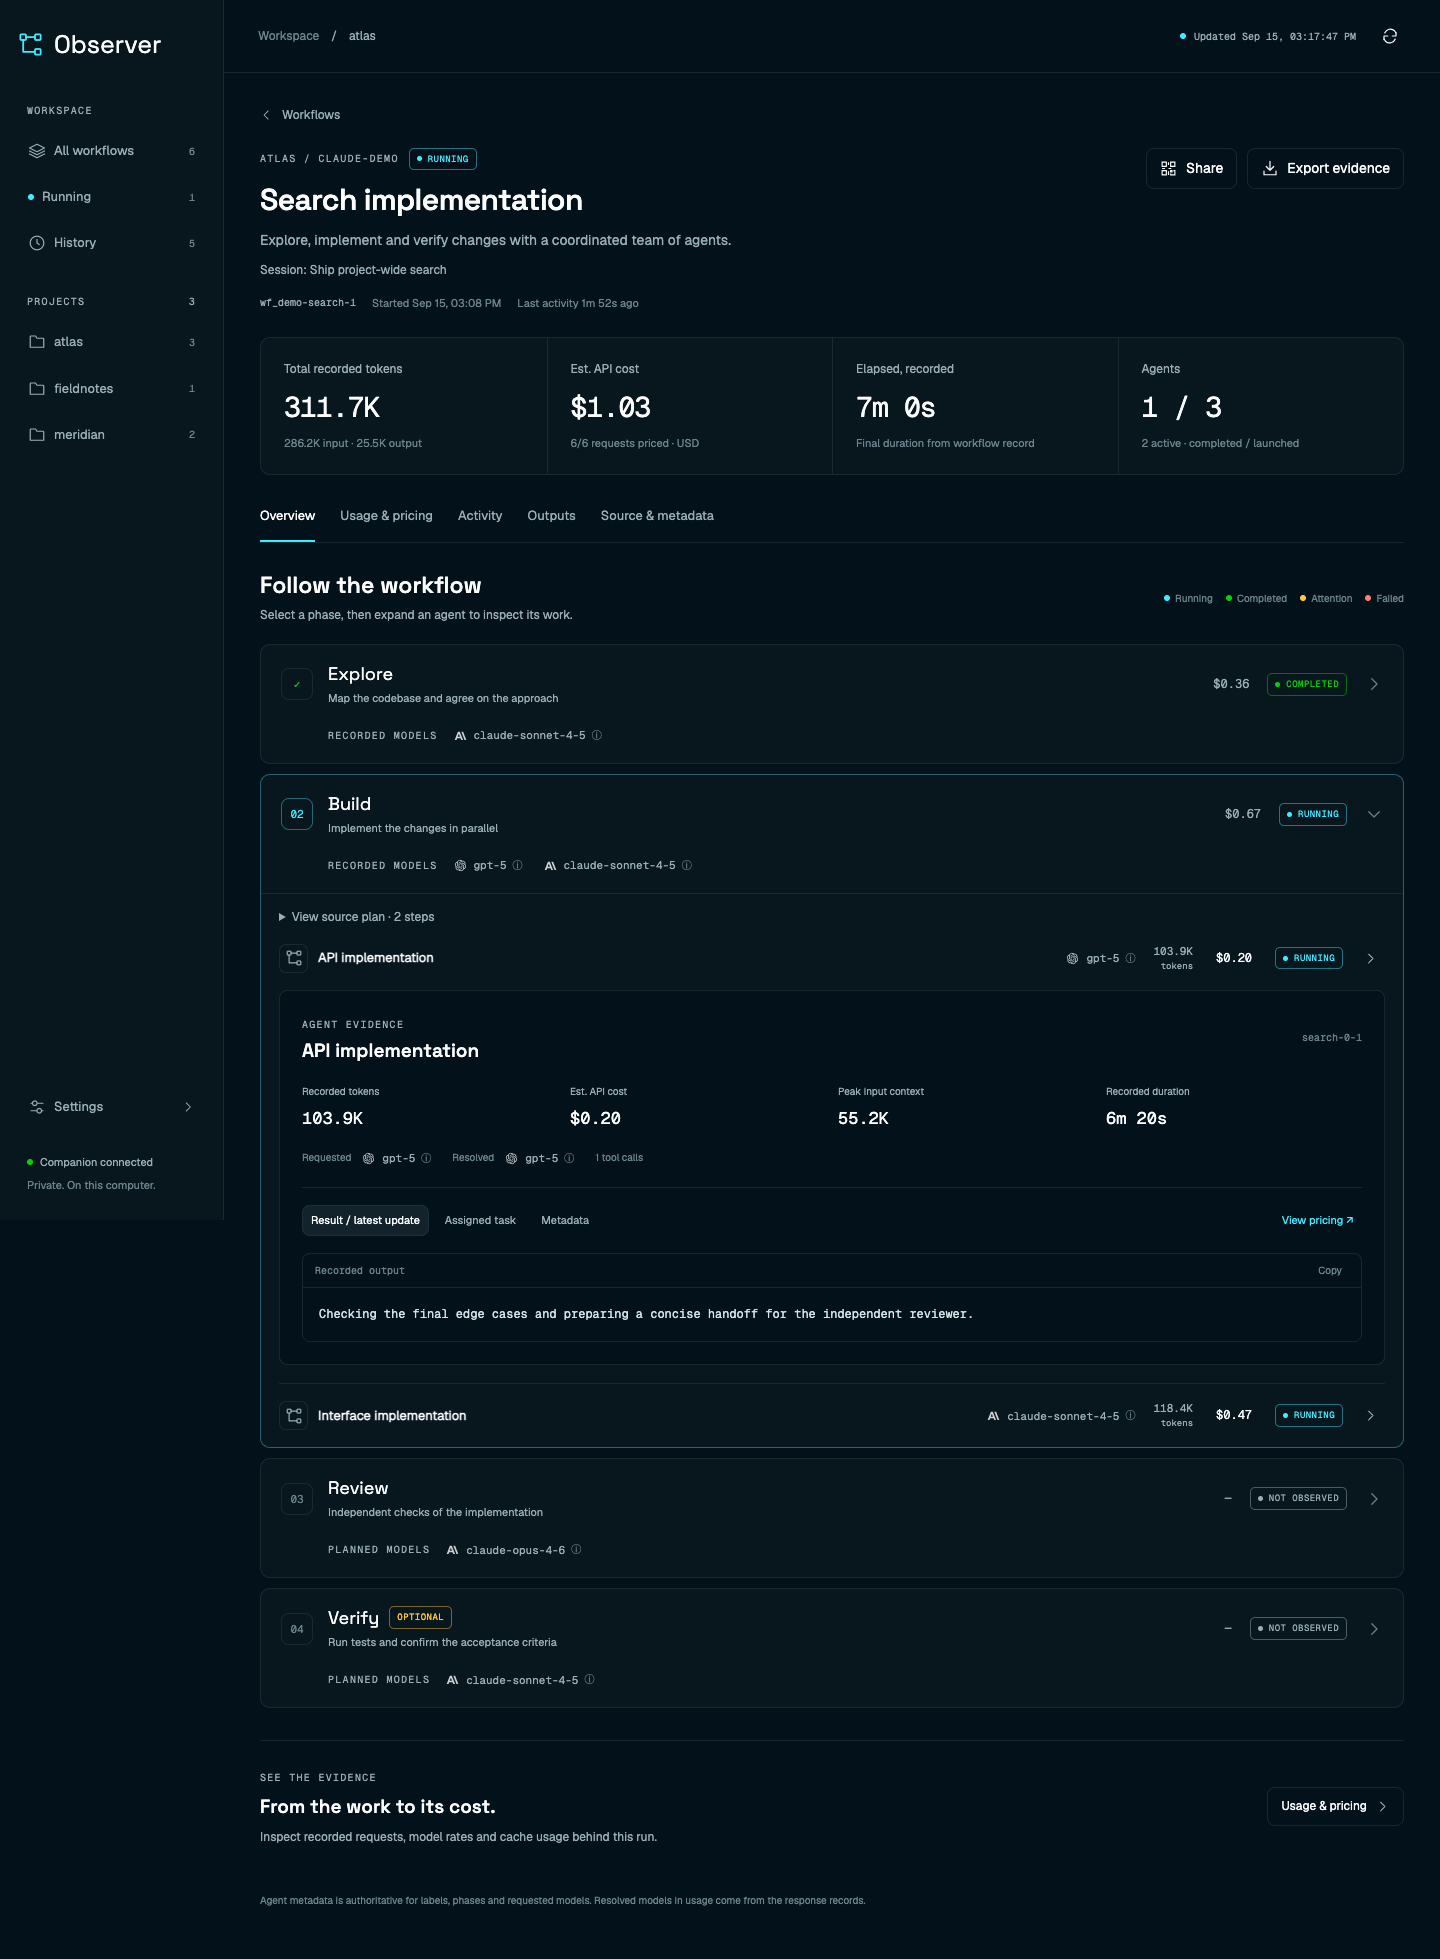Click the 02 step badge on Build
This screenshot has height=1959, width=1440.
click(x=297, y=814)
